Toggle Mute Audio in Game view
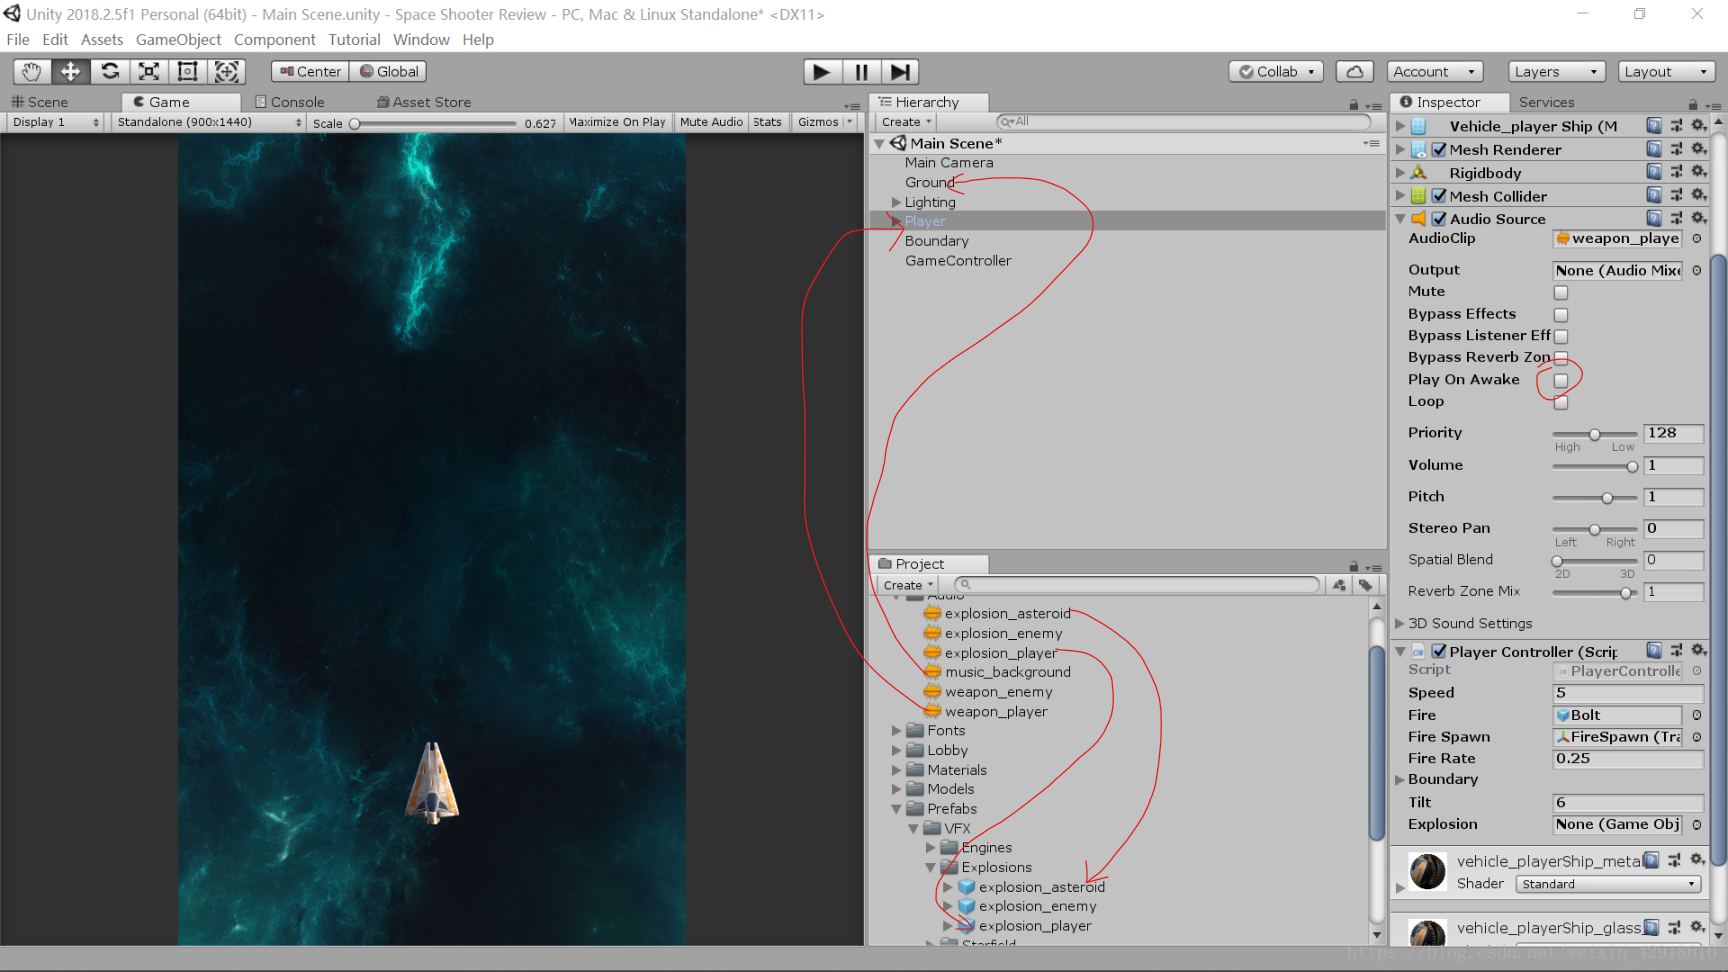This screenshot has height=972, width=1728. (711, 122)
